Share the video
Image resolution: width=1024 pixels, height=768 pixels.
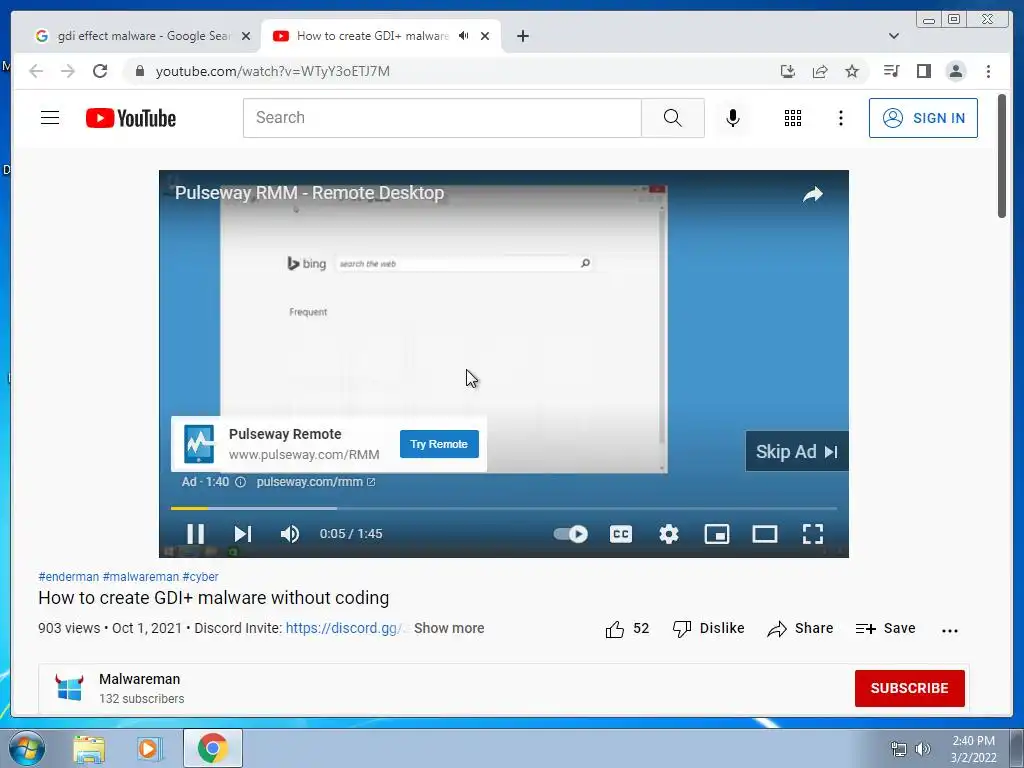tap(801, 628)
